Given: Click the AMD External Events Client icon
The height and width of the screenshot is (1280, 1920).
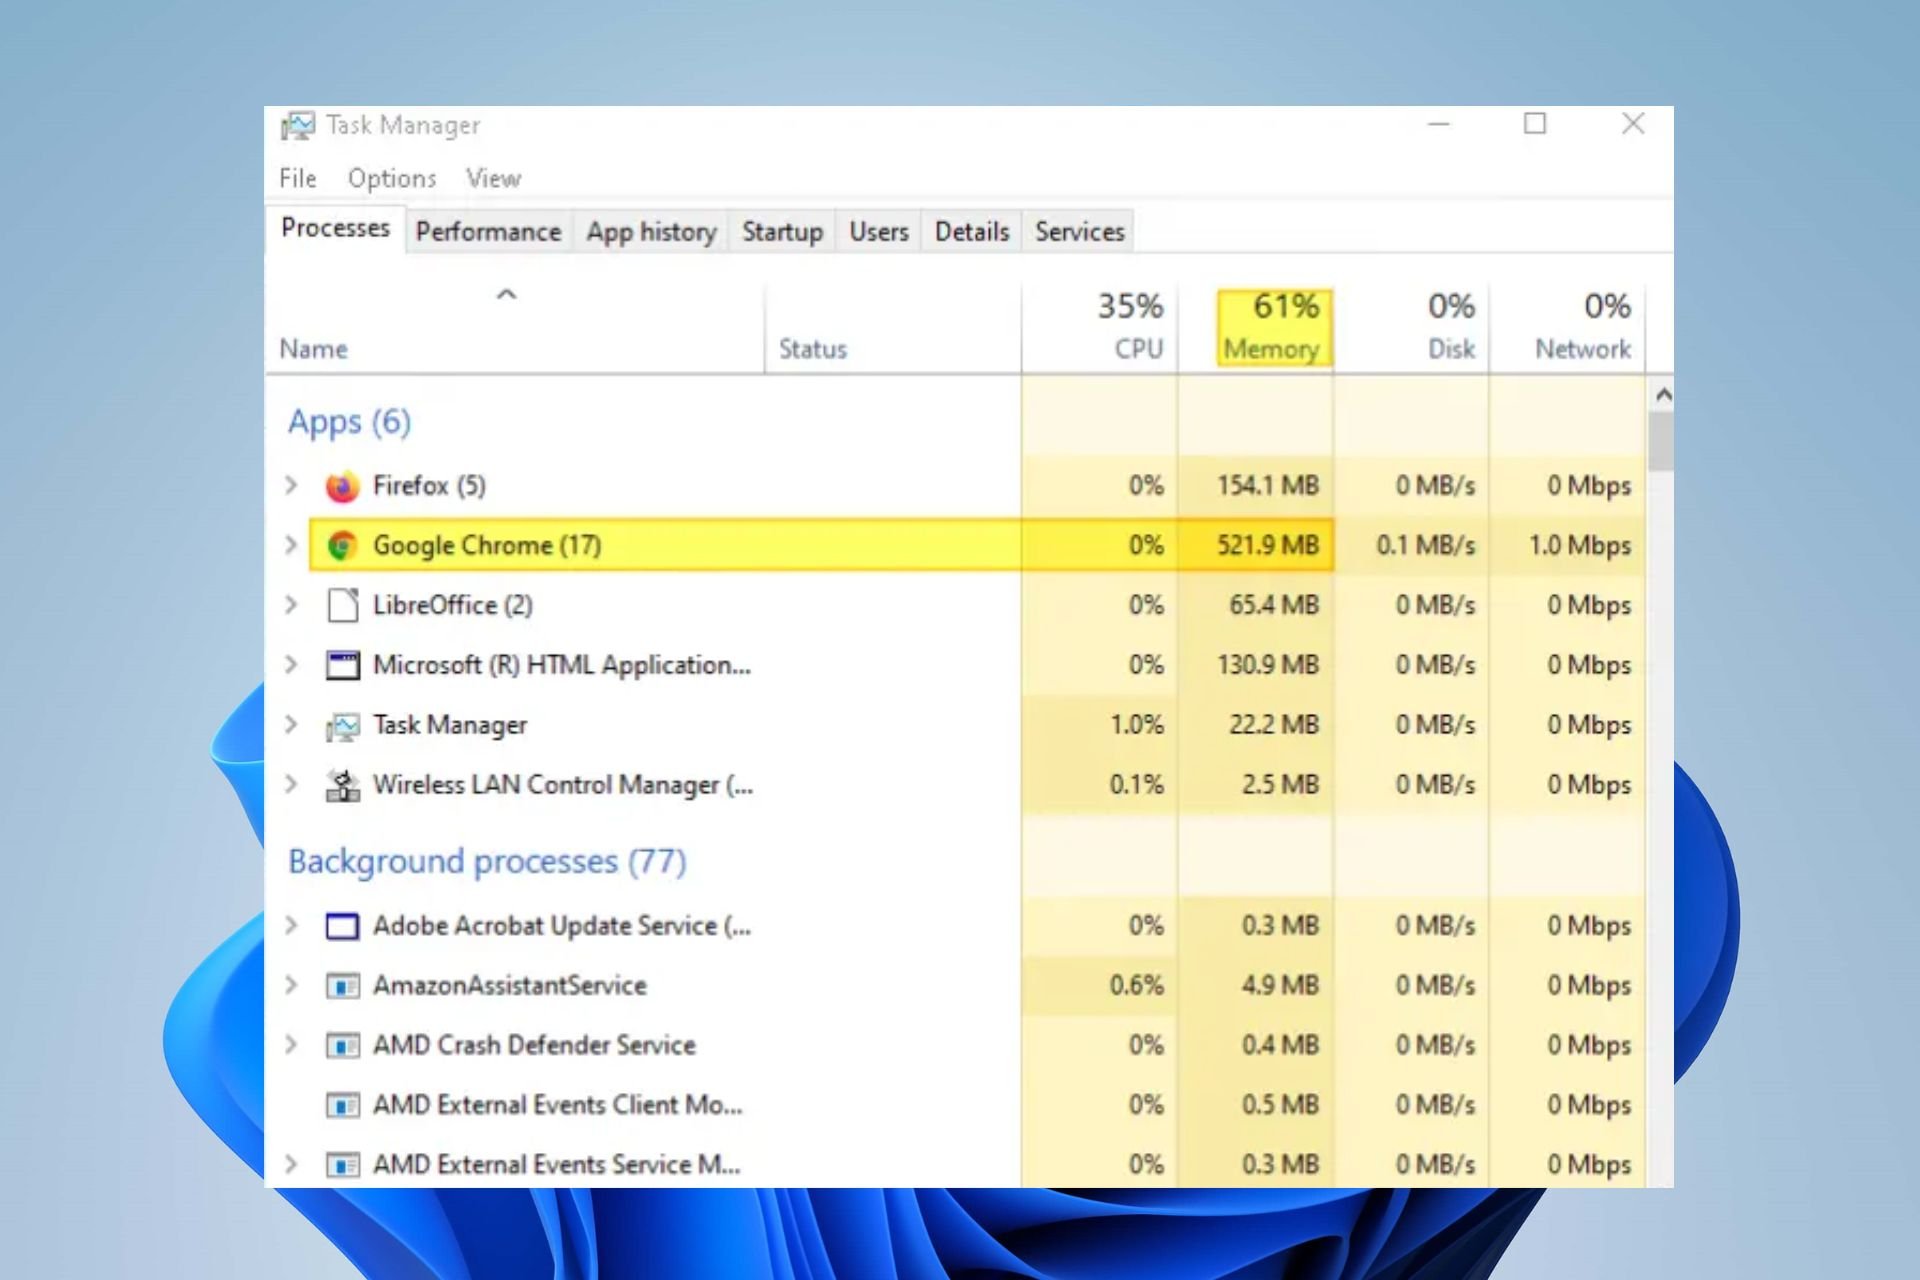Looking at the screenshot, I should [342, 1106].
